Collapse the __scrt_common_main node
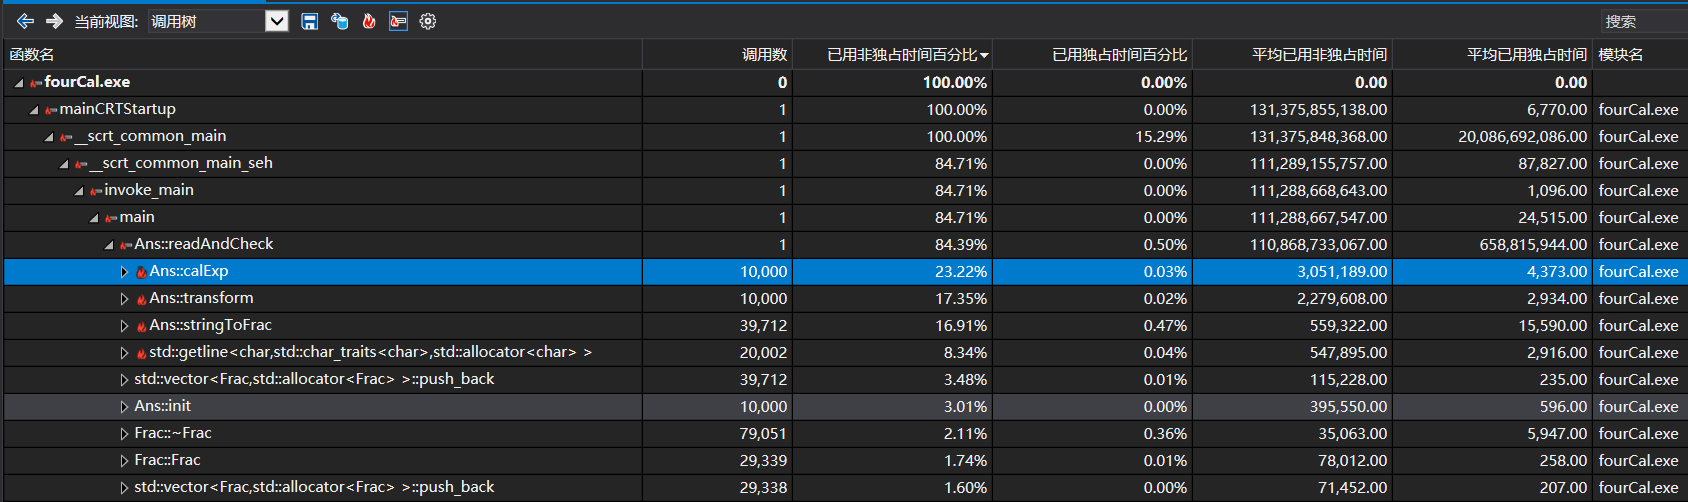The image size is (1688, 502). (x=49, y=137)
